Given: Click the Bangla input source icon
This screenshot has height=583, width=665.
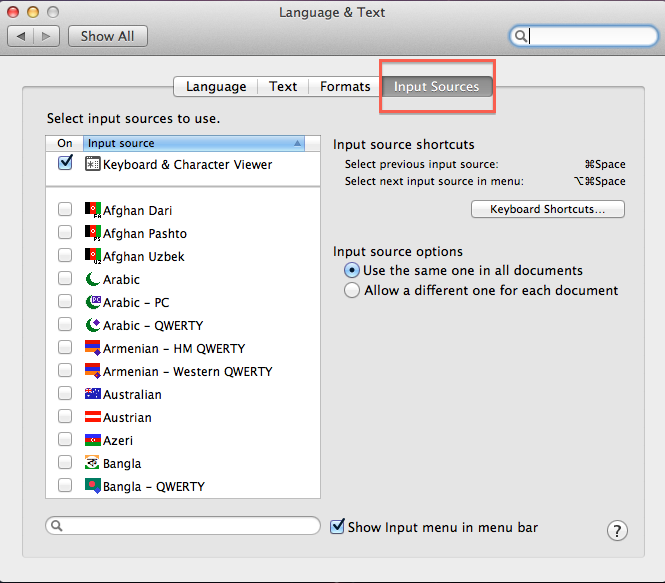Looking at the screenshot, I should click(x=93, y=463).
